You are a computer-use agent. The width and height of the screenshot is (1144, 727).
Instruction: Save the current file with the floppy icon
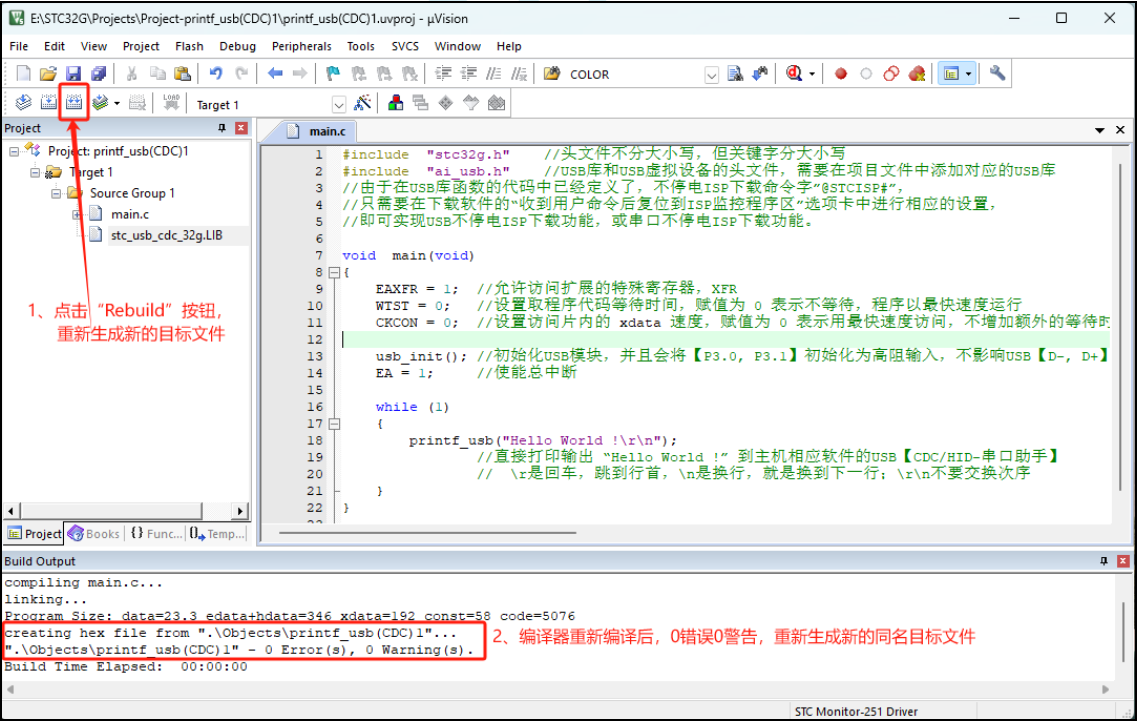click(x=73, y=74)
